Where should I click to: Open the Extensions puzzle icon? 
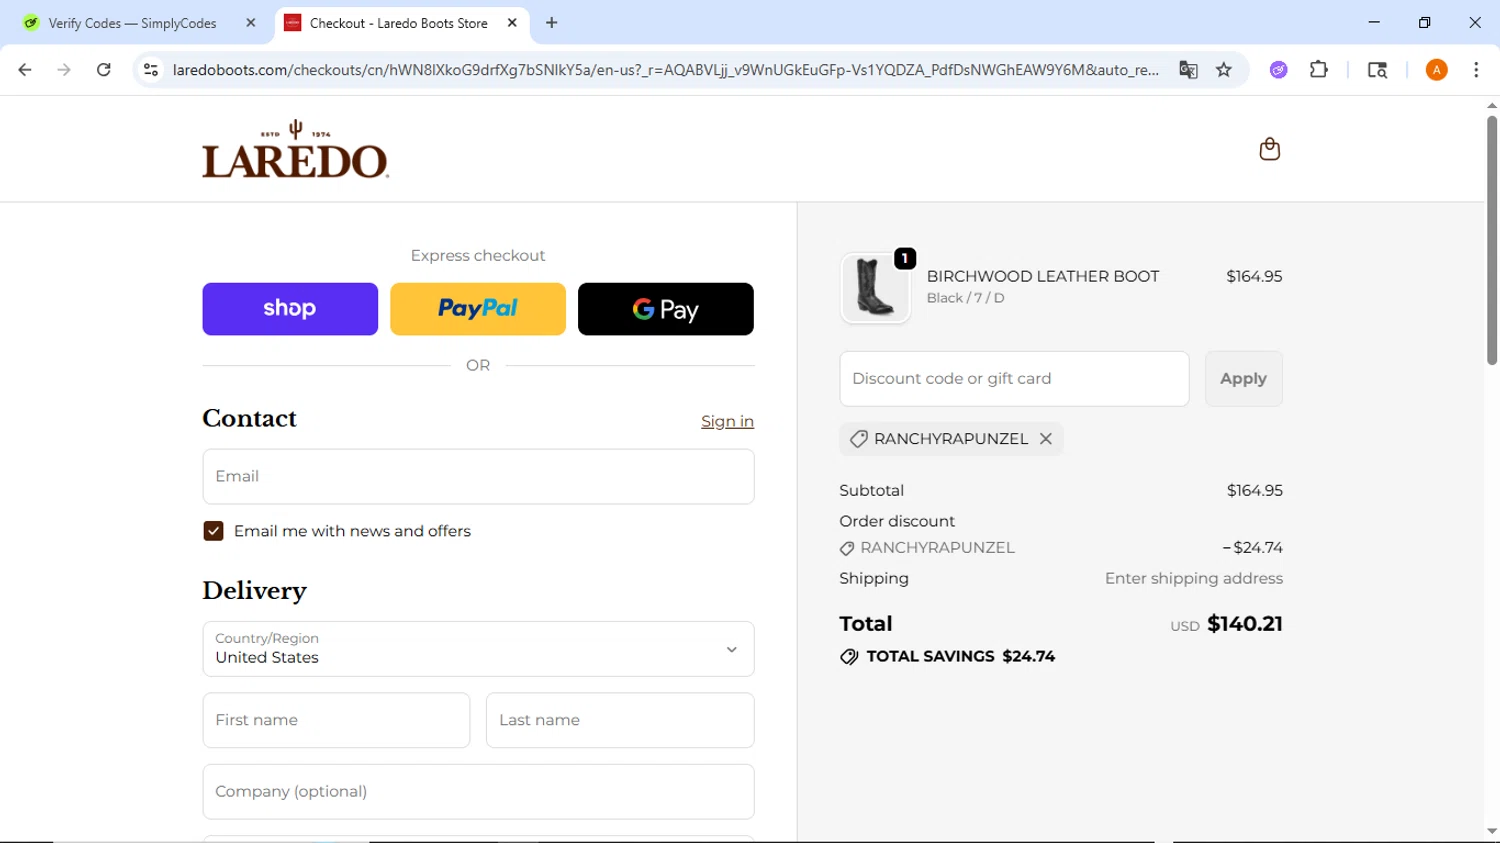[1319, 70]
